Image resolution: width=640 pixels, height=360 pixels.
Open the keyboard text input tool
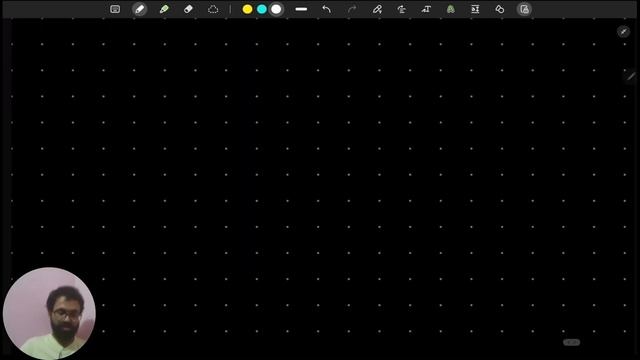point(115,9)
